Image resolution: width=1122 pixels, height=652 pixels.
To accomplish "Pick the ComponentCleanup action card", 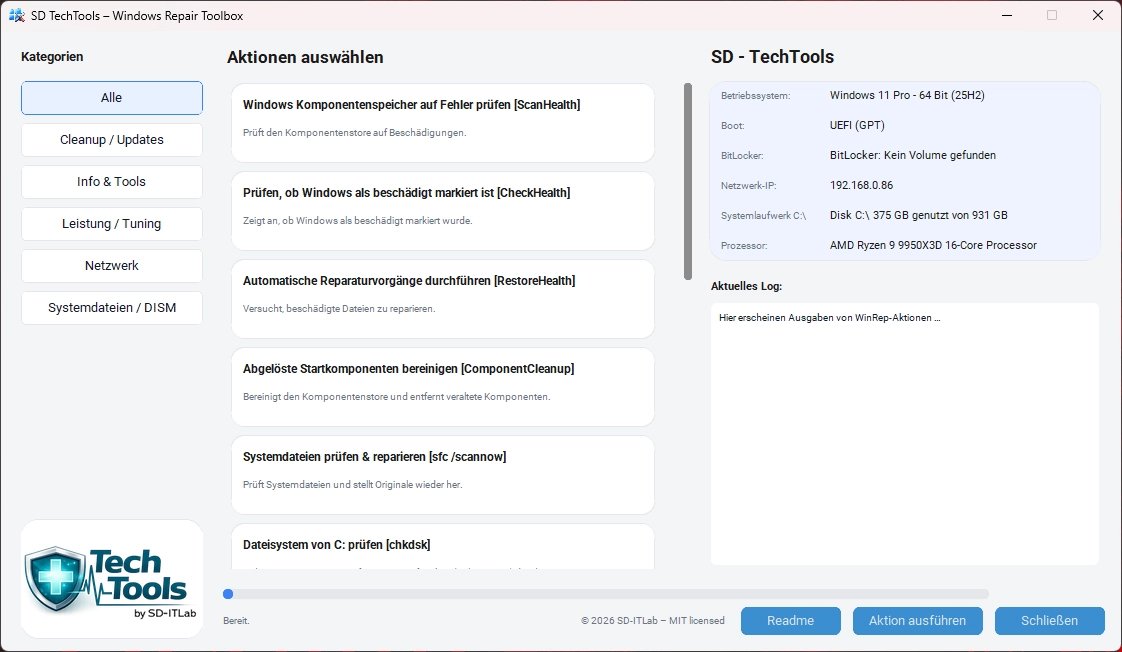I will pyautogui.click(x=442, y=387).
